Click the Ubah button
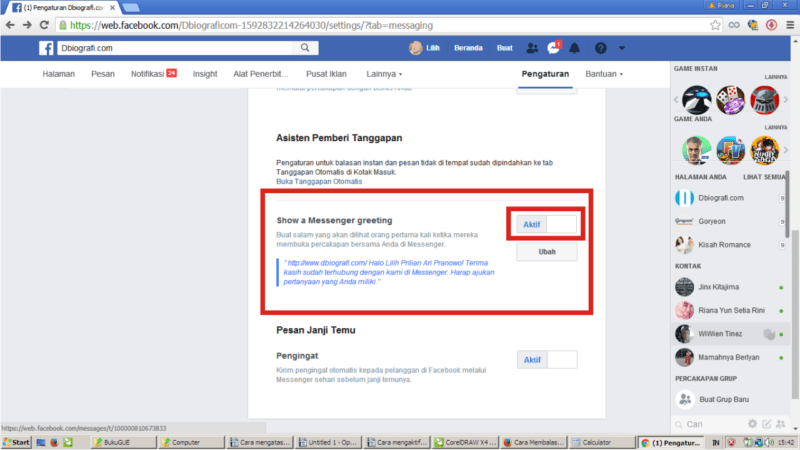The width and height of the screenshot is (800, 450). point(546,252)
